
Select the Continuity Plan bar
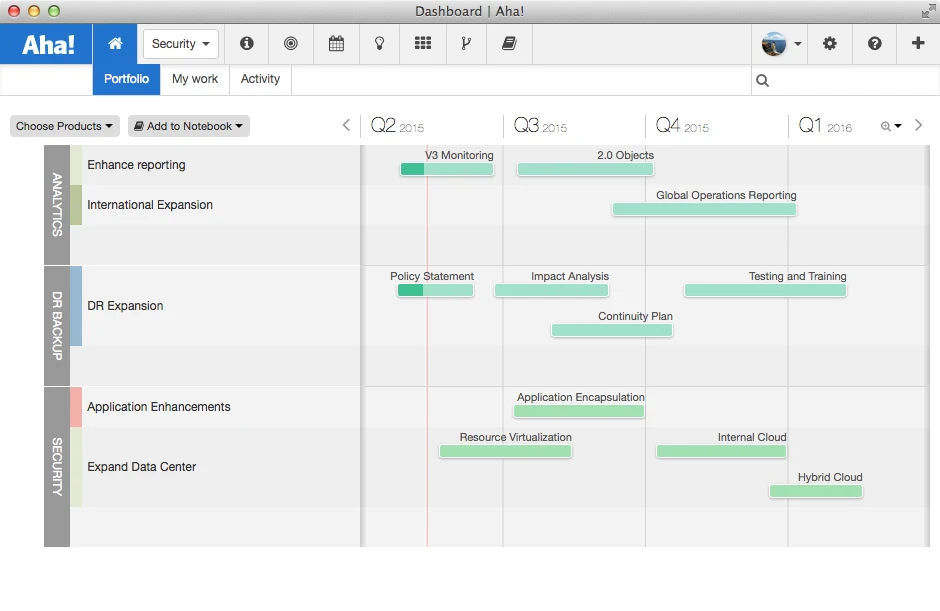pyautogui.click(x=612, y=330)
